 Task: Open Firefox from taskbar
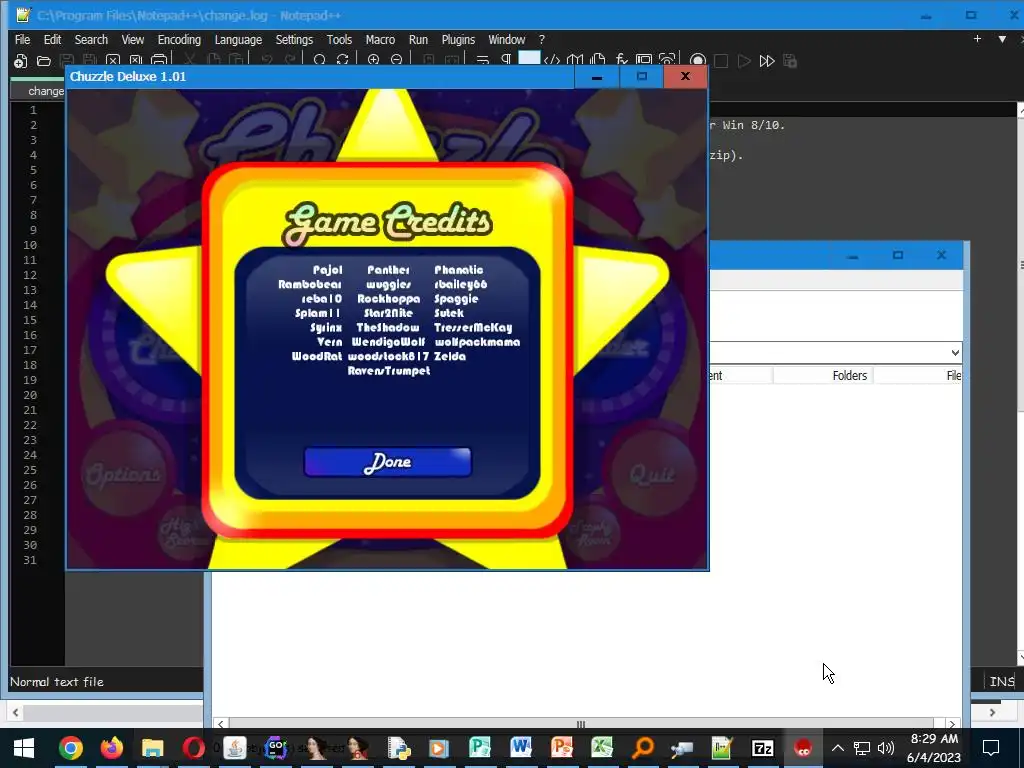coord(112,748)
